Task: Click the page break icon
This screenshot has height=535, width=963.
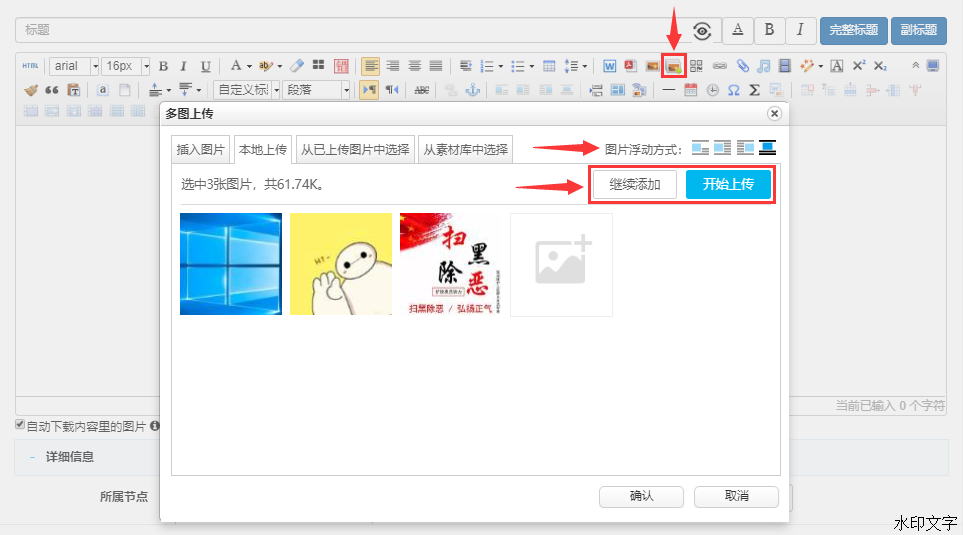Action: [596, 90]
